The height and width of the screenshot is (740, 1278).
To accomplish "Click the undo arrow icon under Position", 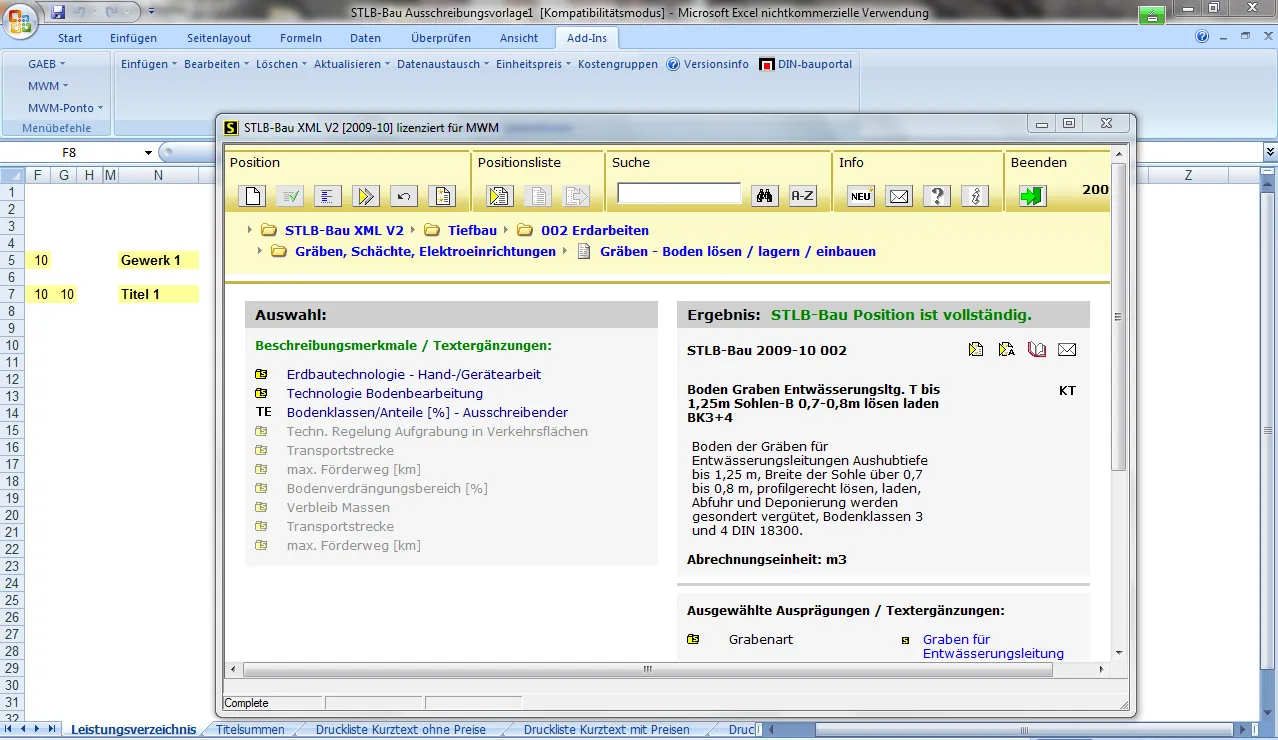I will (x=403, y=196).
